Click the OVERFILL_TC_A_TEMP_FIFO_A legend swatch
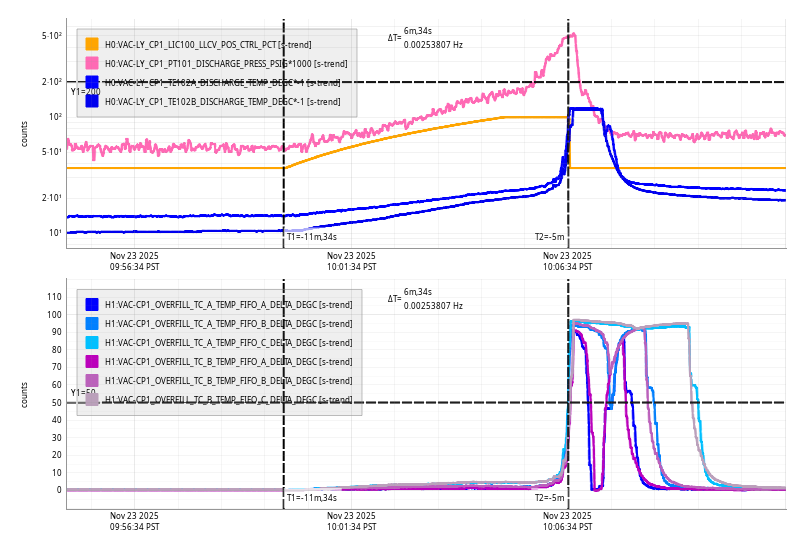 click(x=92, y=304)
